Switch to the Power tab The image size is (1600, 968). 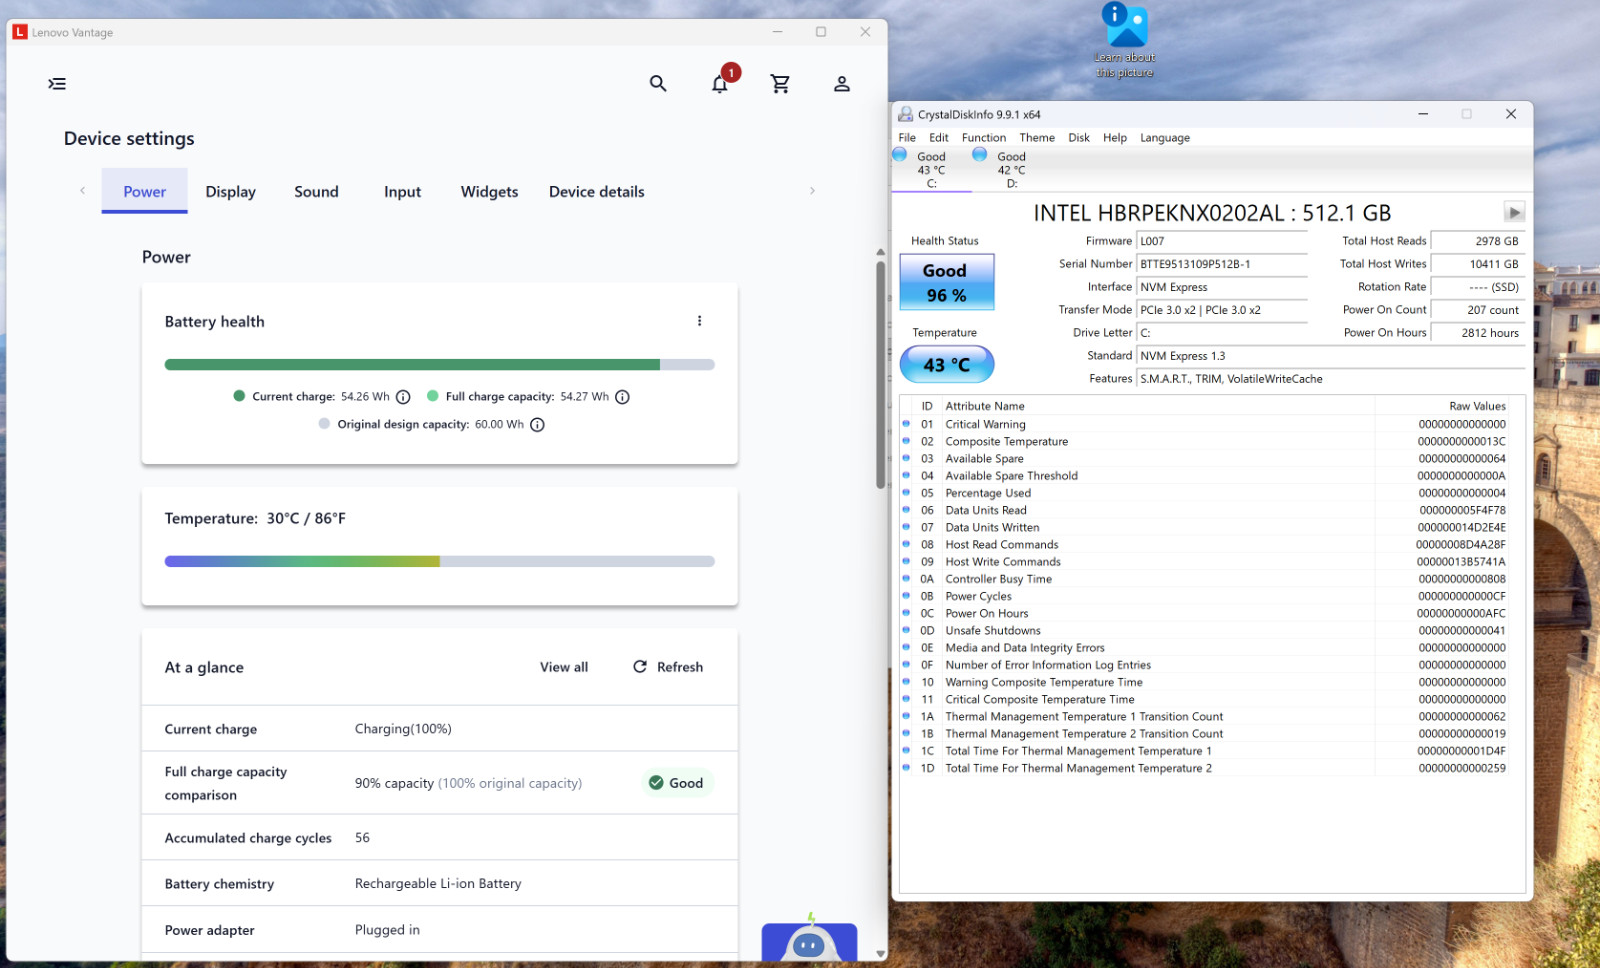click(145, 192)
